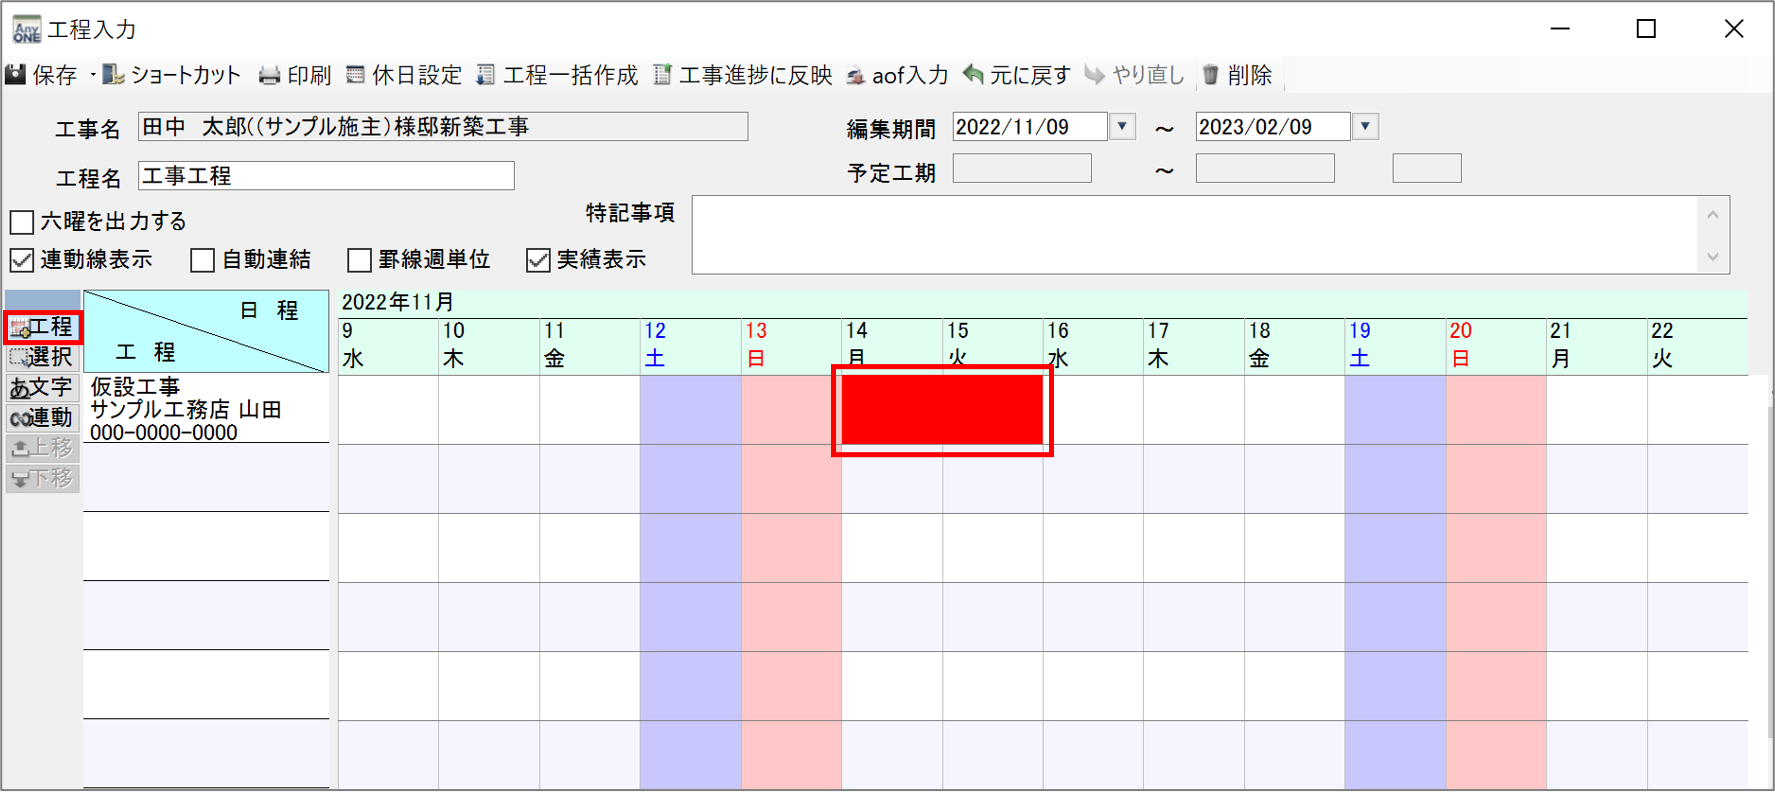Uncheck the 連動線表示 checkbox

[x=22, y=260]
